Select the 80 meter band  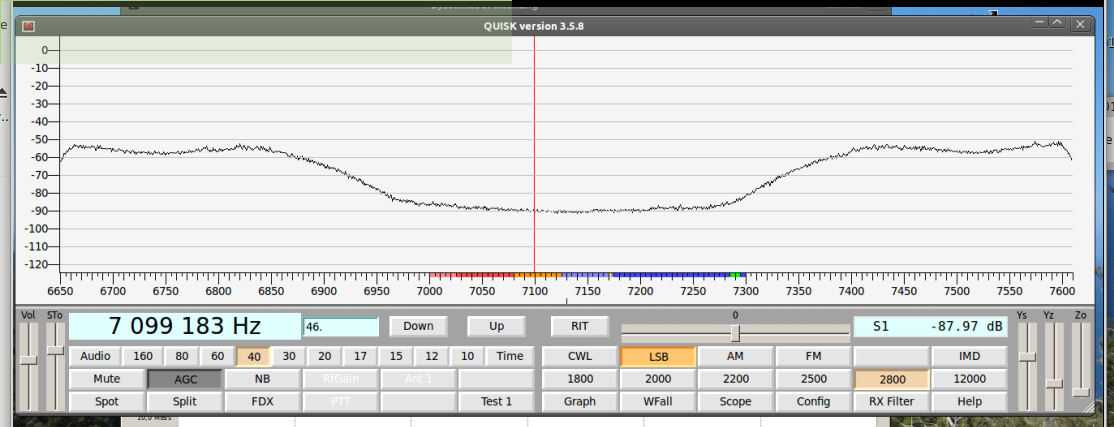181,357
